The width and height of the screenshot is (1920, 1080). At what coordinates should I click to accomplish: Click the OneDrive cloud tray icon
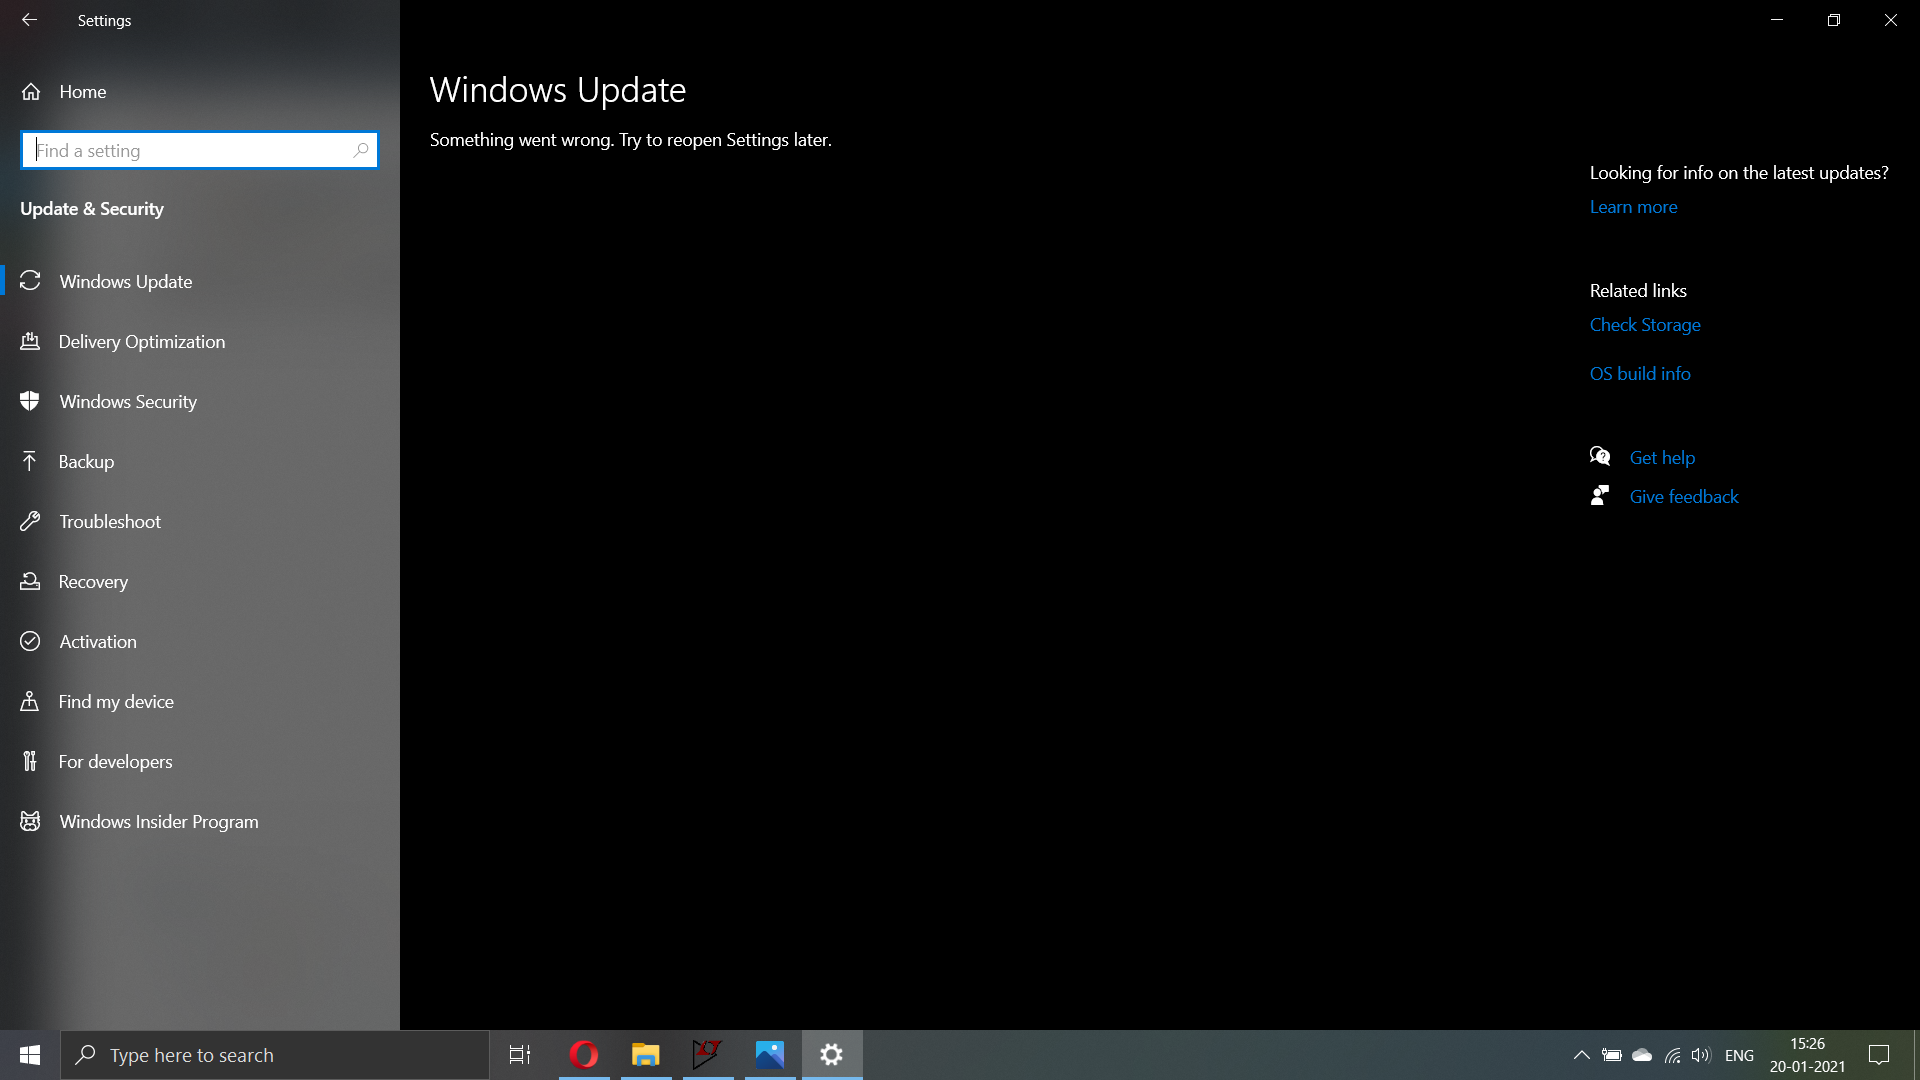(x=1642, y=1055)
